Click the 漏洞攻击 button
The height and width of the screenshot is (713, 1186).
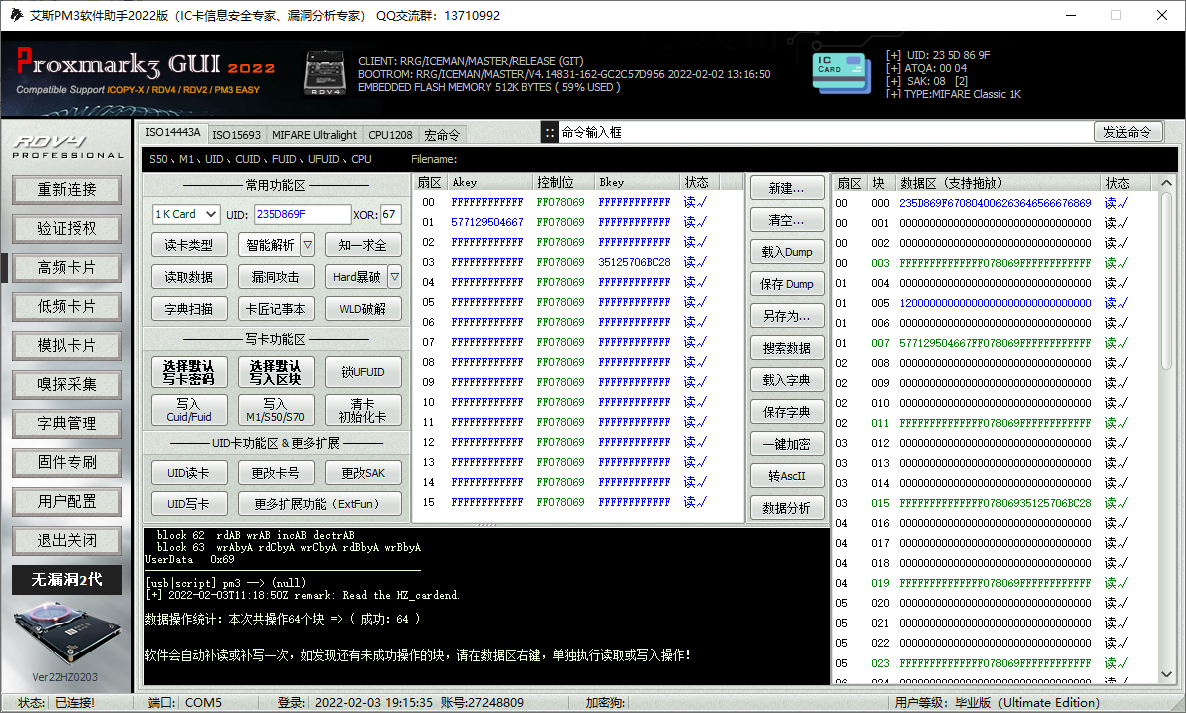click(x=276, y=277)
